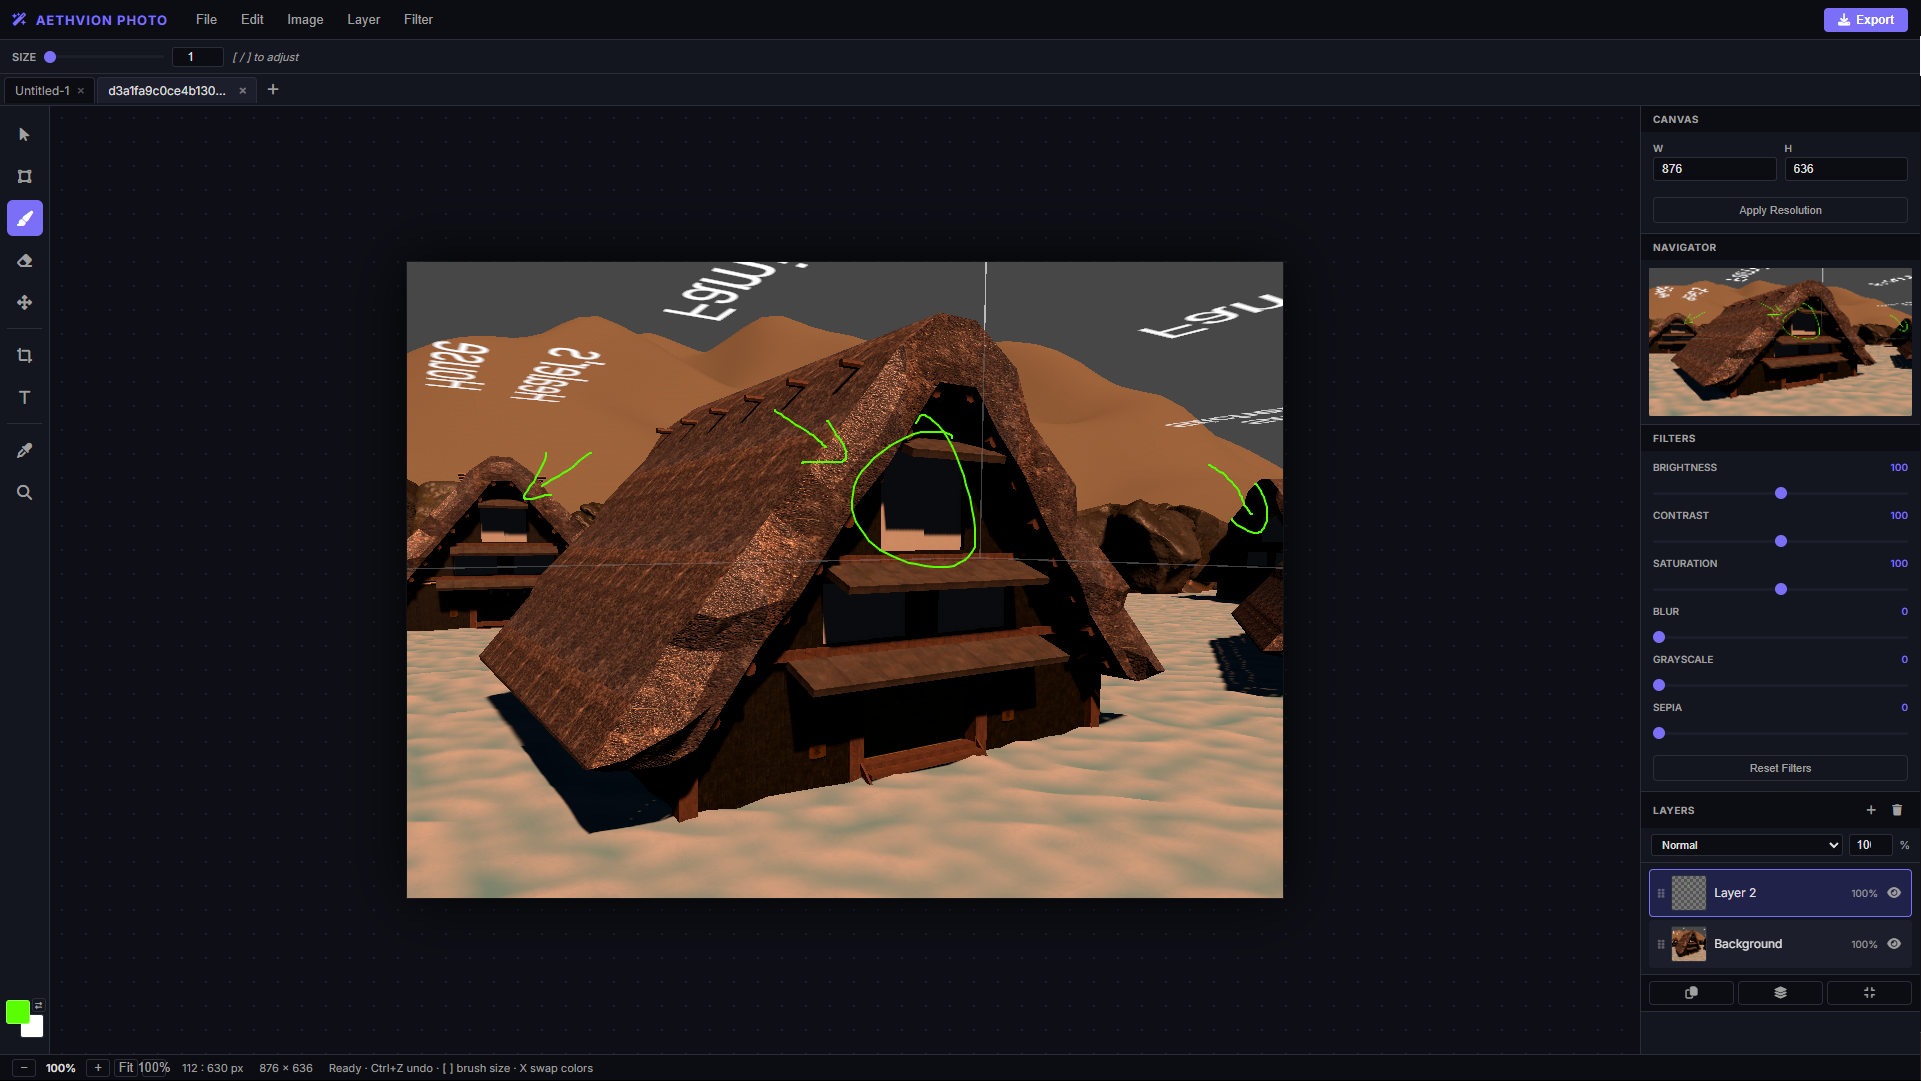
Task: Switch to the Untitled-1 tab
Action: (x=42, y=90)
